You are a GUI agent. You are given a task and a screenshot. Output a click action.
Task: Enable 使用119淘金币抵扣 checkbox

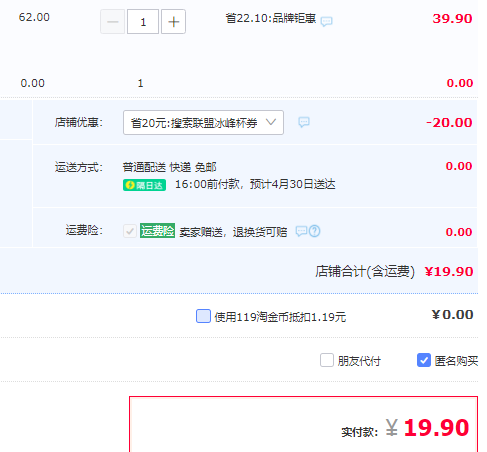coord(203,316)
